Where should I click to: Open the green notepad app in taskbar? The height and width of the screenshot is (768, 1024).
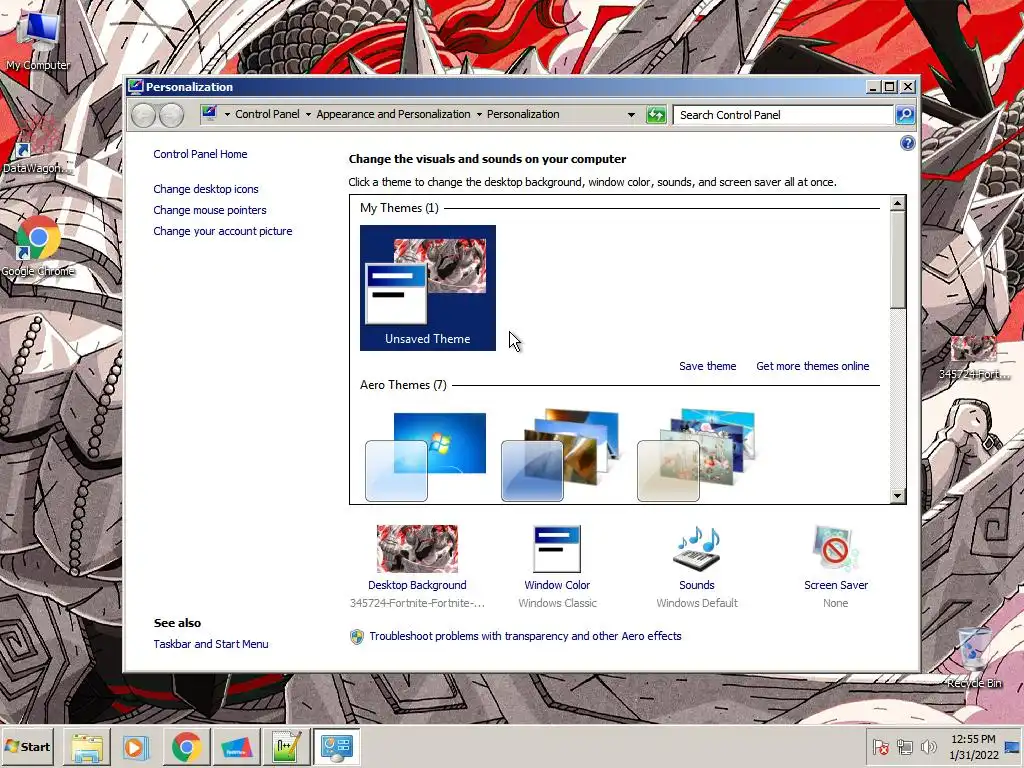click(287, 746)
